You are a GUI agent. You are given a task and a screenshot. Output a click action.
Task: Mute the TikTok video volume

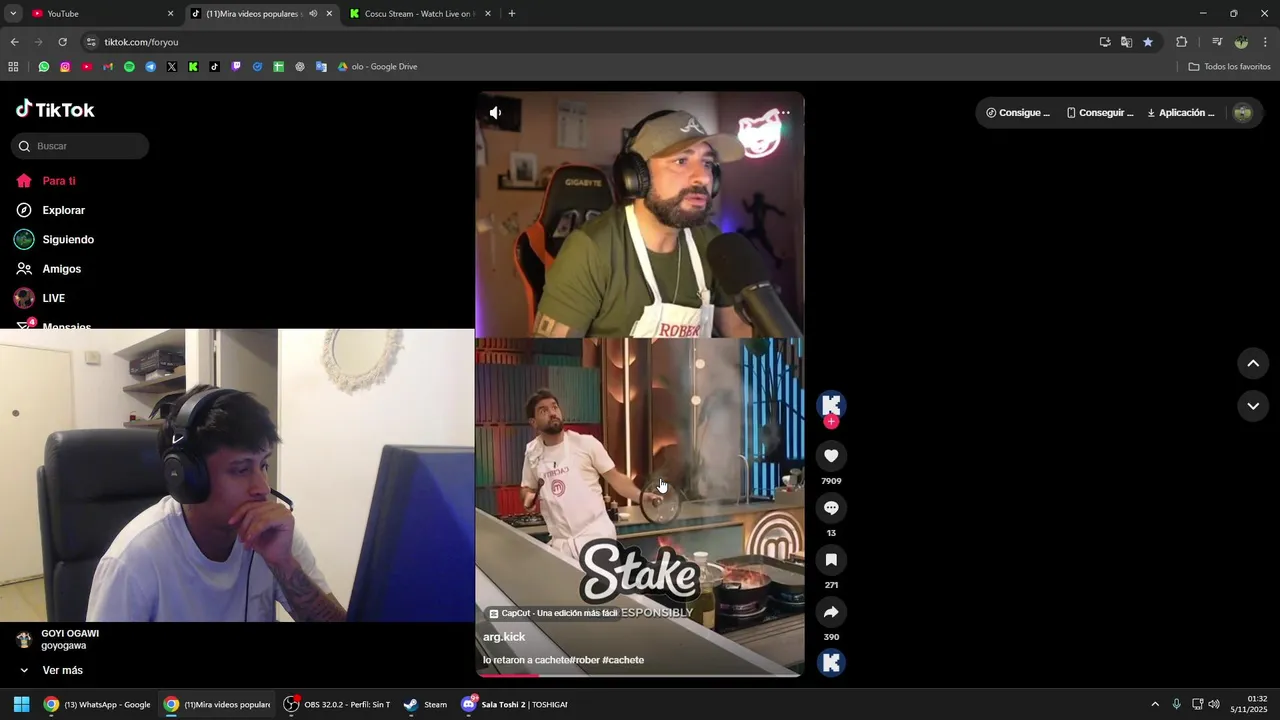tap(495, 113)
